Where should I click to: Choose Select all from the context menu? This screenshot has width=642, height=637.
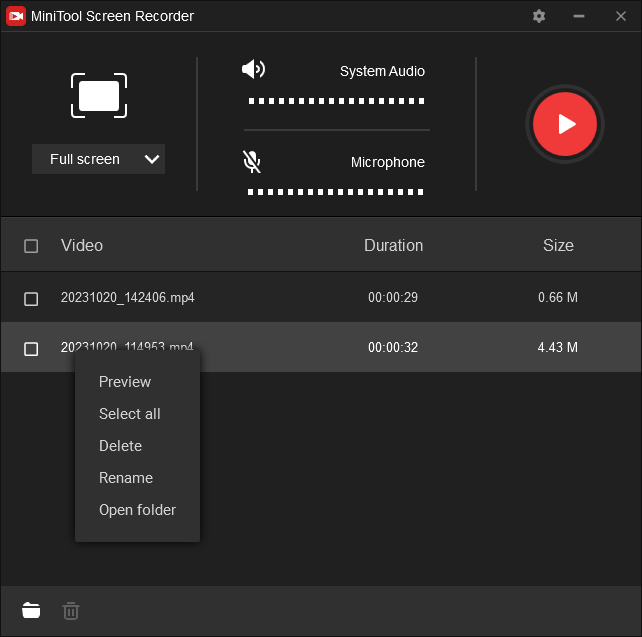tap(129, 413)
